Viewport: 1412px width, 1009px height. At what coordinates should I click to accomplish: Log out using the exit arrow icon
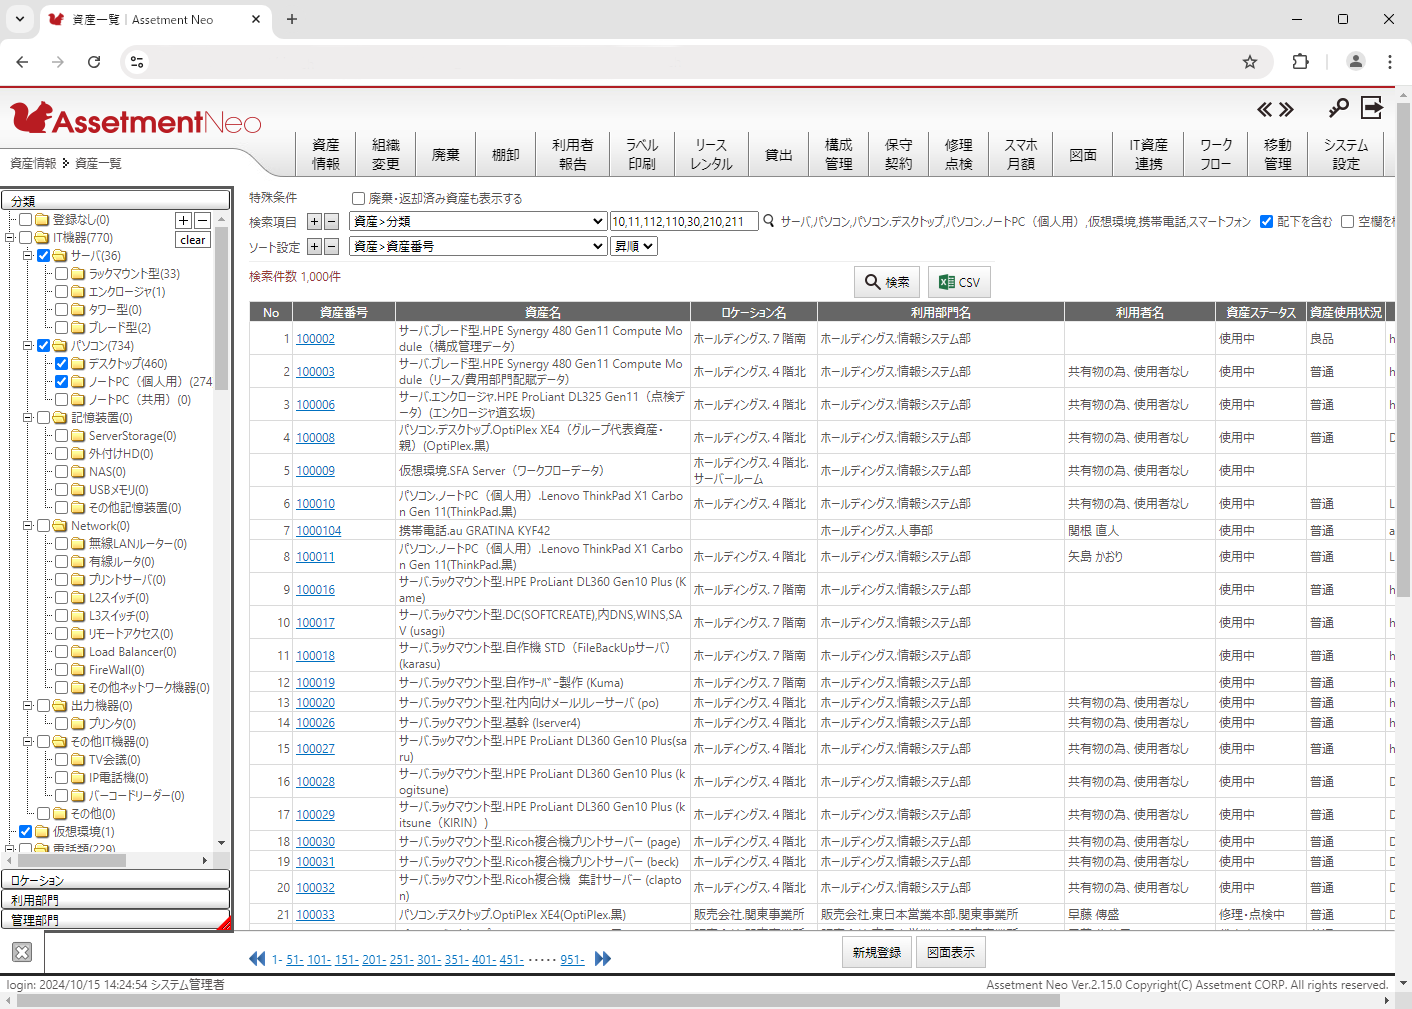point(1372,106)
